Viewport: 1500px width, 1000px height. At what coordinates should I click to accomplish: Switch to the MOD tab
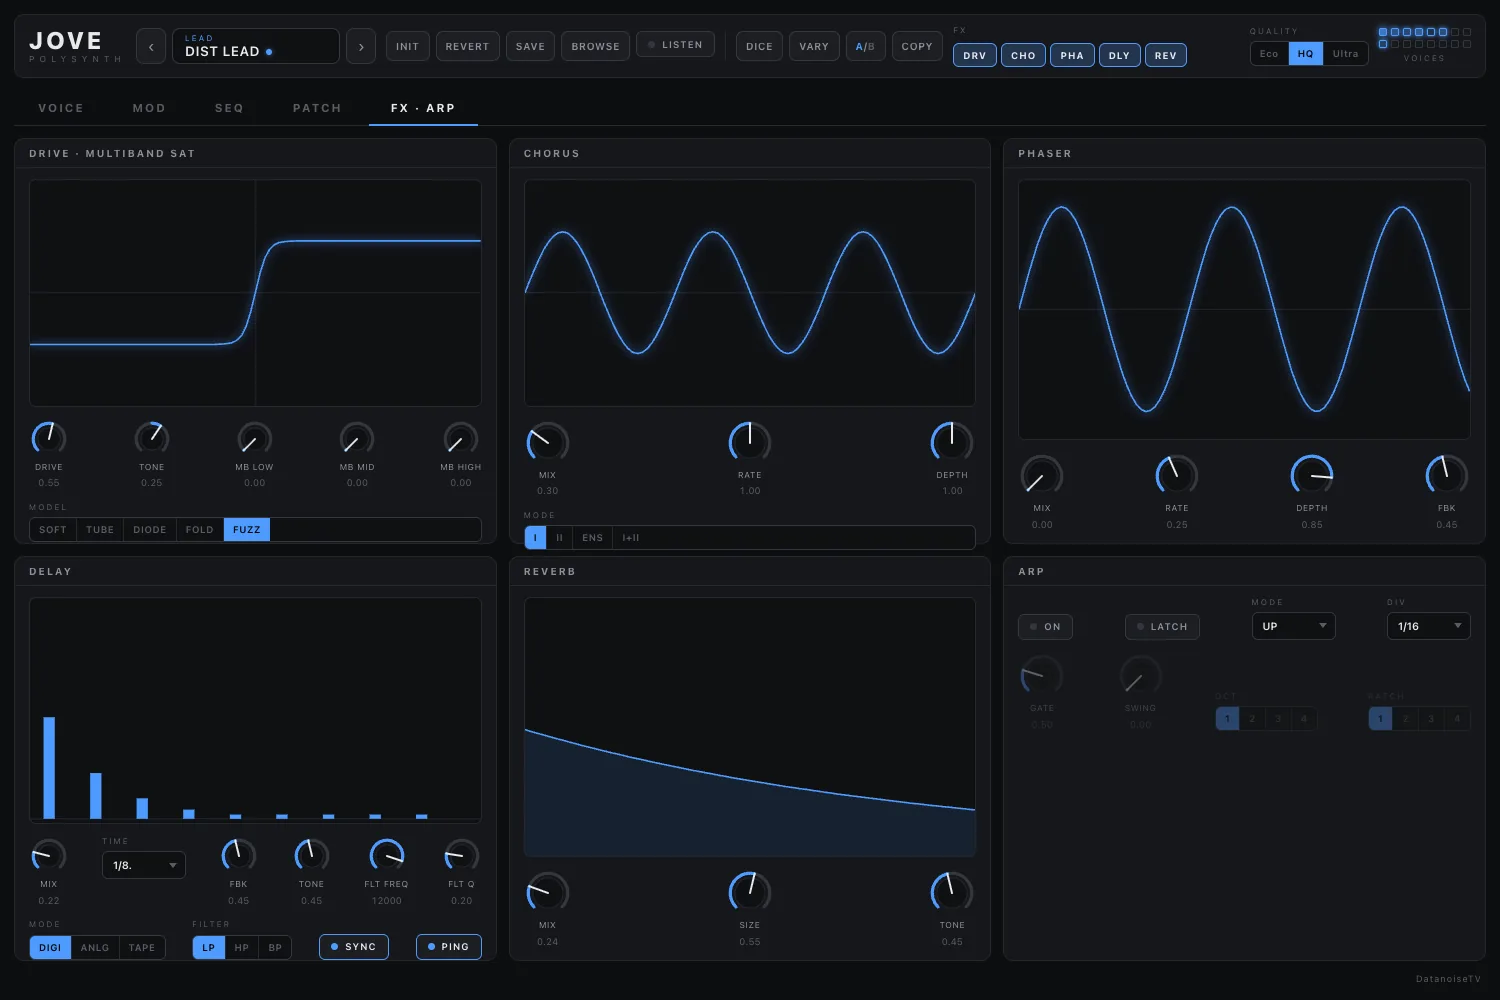point(149,108)
